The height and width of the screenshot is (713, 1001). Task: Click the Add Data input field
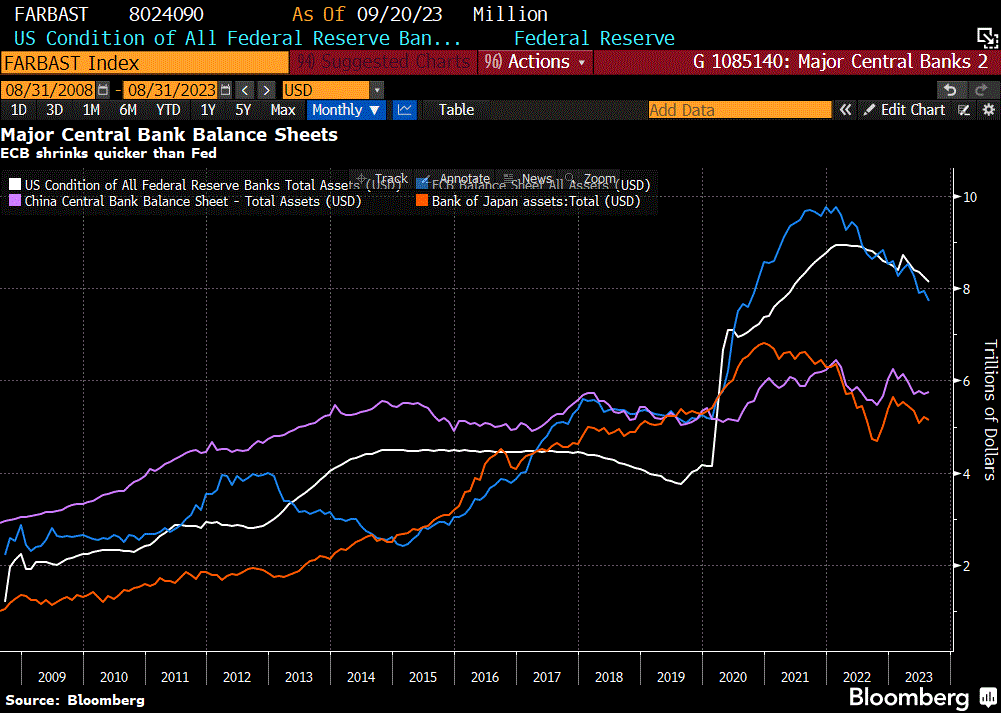(x=740, y=110)
